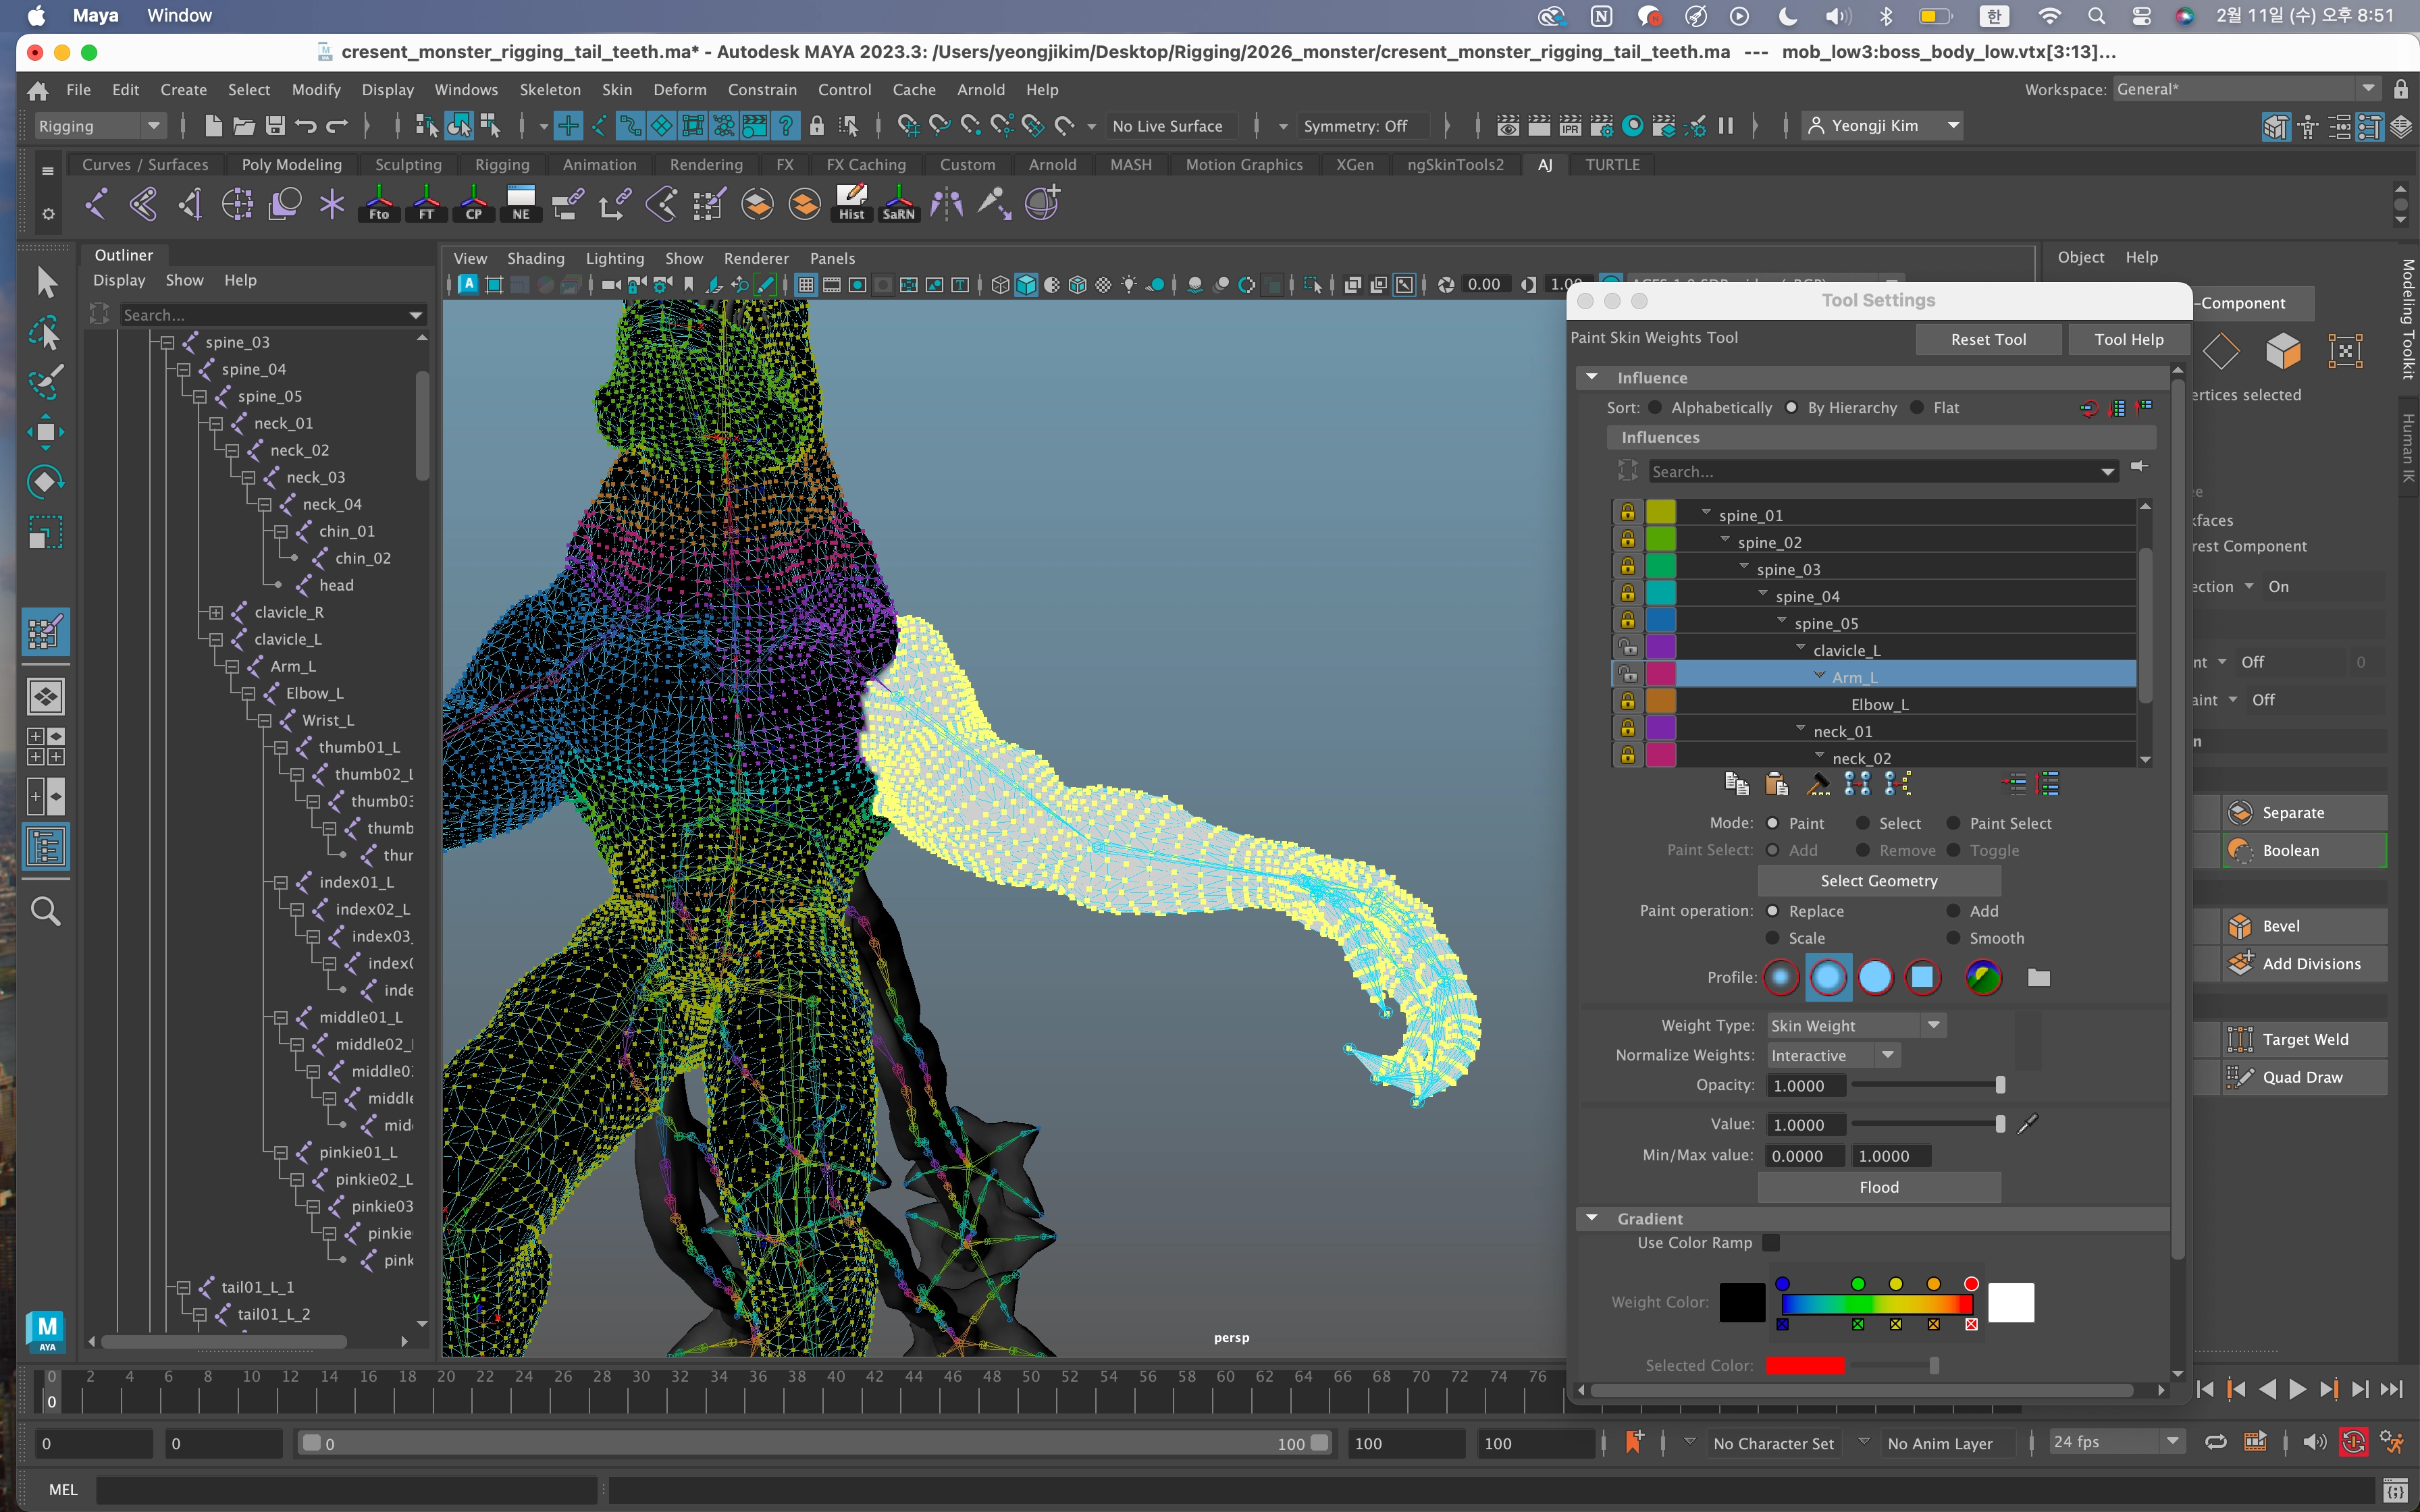Enable Use Color Ramp checkbox
This screenshot has height=1512, width=2420.
pos(1771,1242)
